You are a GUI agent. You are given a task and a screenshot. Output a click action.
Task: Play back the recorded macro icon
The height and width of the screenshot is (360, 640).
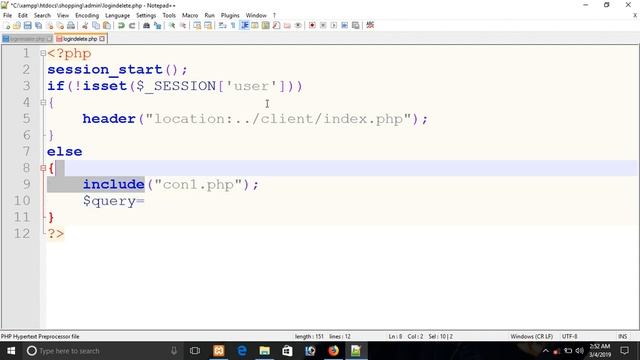click(334, 25)
